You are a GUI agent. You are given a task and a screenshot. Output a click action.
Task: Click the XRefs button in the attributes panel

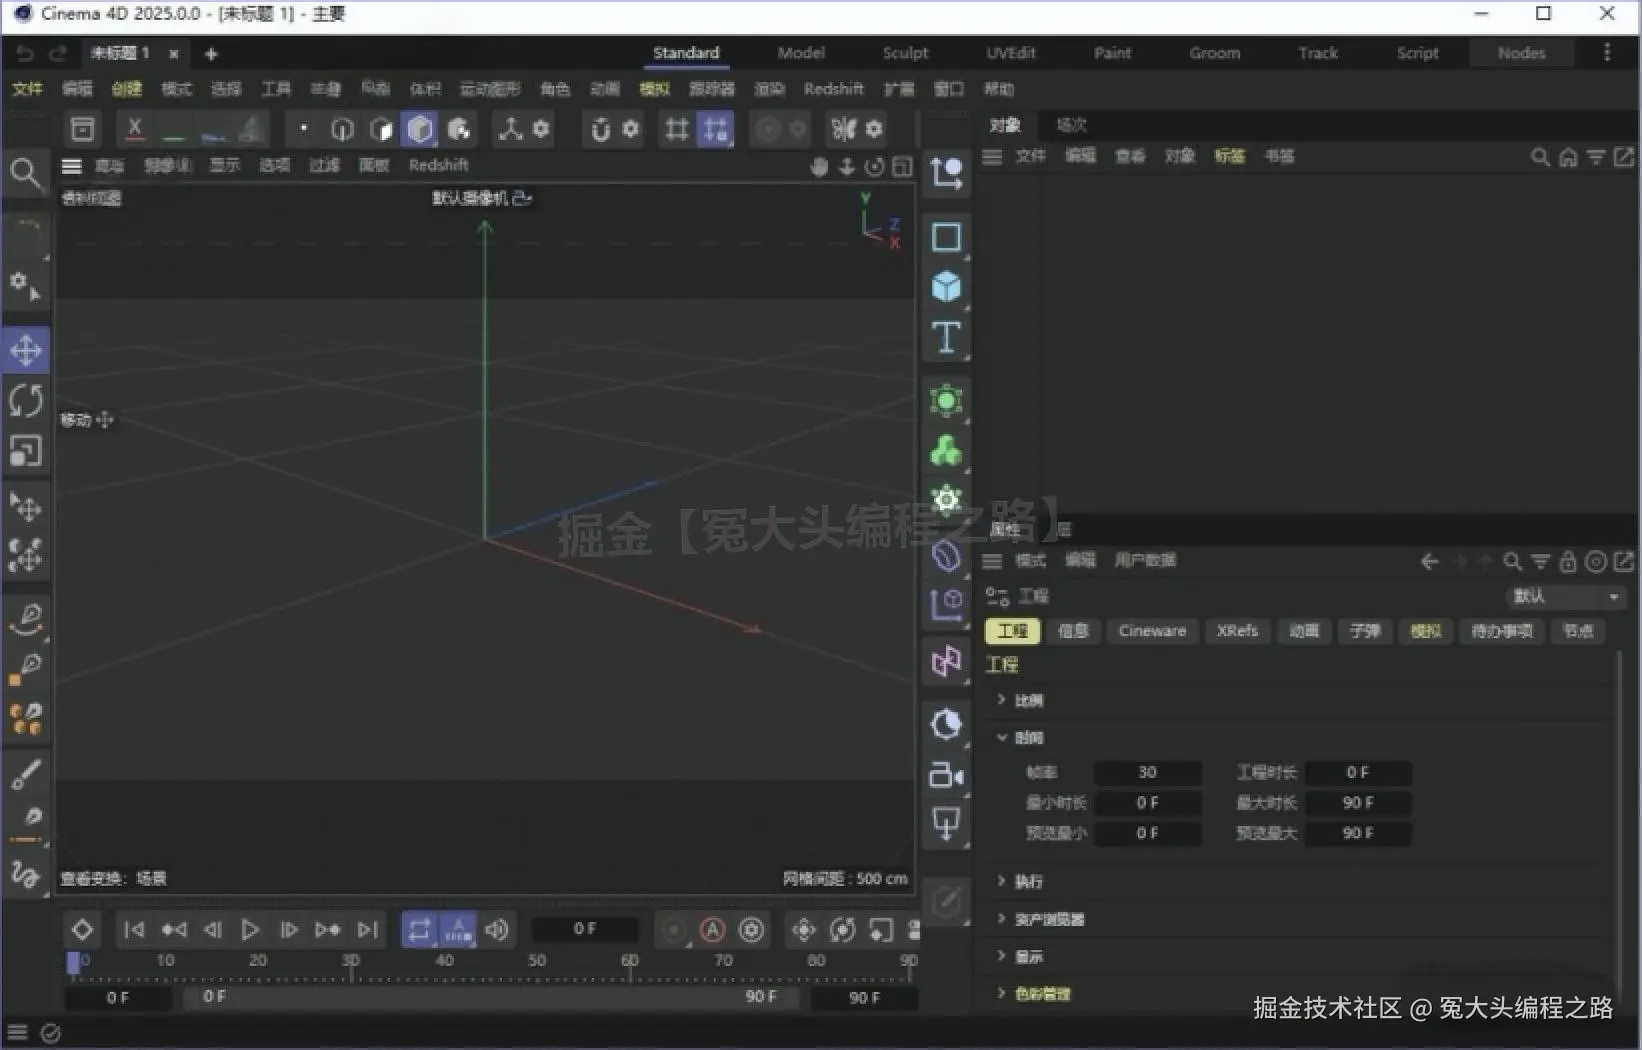(1237, 631)
